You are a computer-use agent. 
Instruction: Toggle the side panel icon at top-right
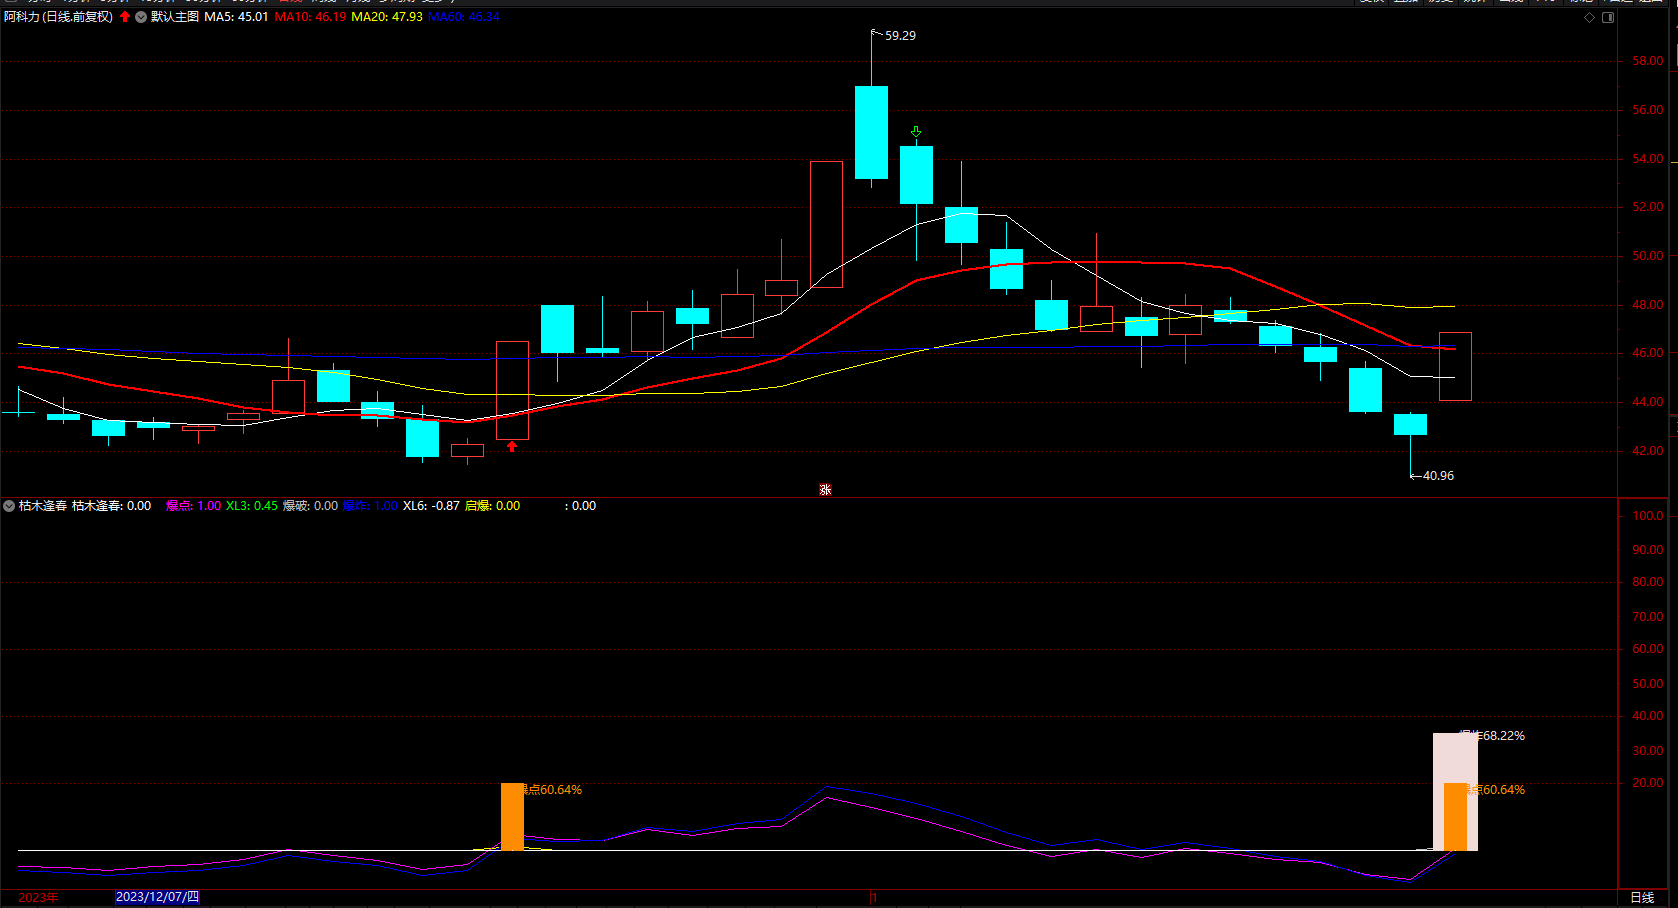tap(1608, 17)
